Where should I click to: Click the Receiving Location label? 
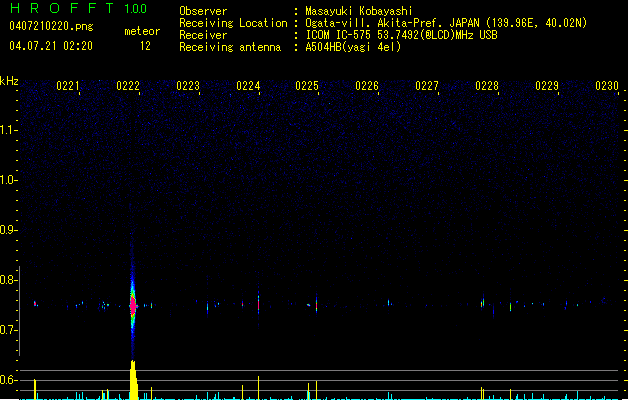tap(233, 23)
